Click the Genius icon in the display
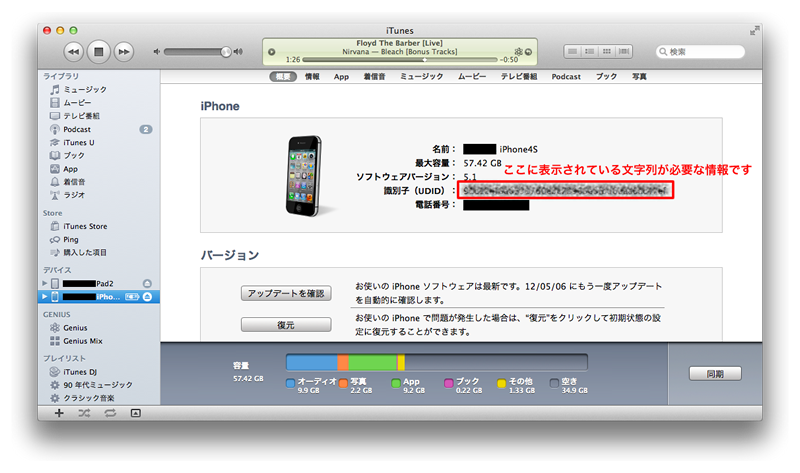Image resolution: width=800 pixels, height=473 pixels. pyautogui.click(x=518, y=52)
